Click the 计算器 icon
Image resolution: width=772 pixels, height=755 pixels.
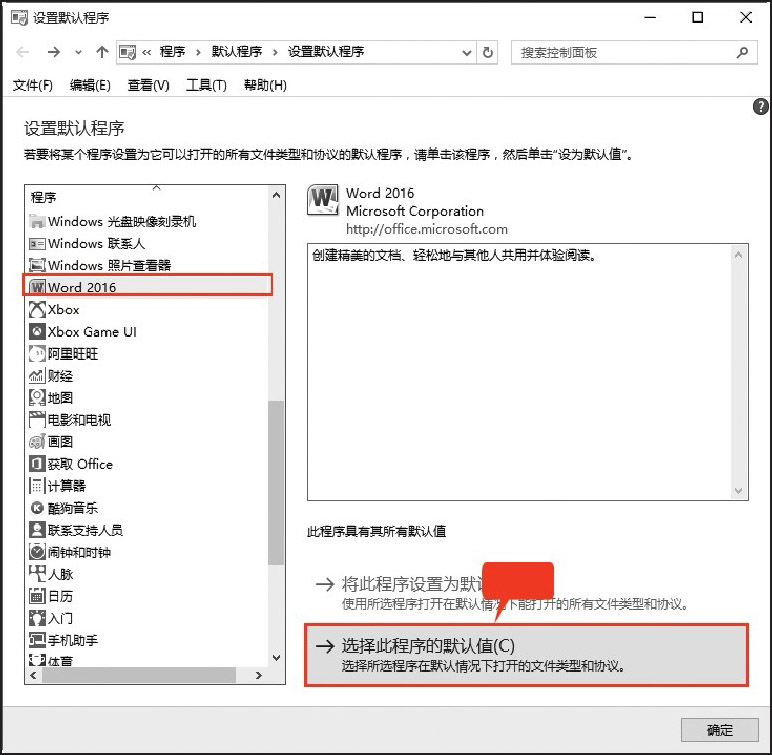(x=37, y=486)
